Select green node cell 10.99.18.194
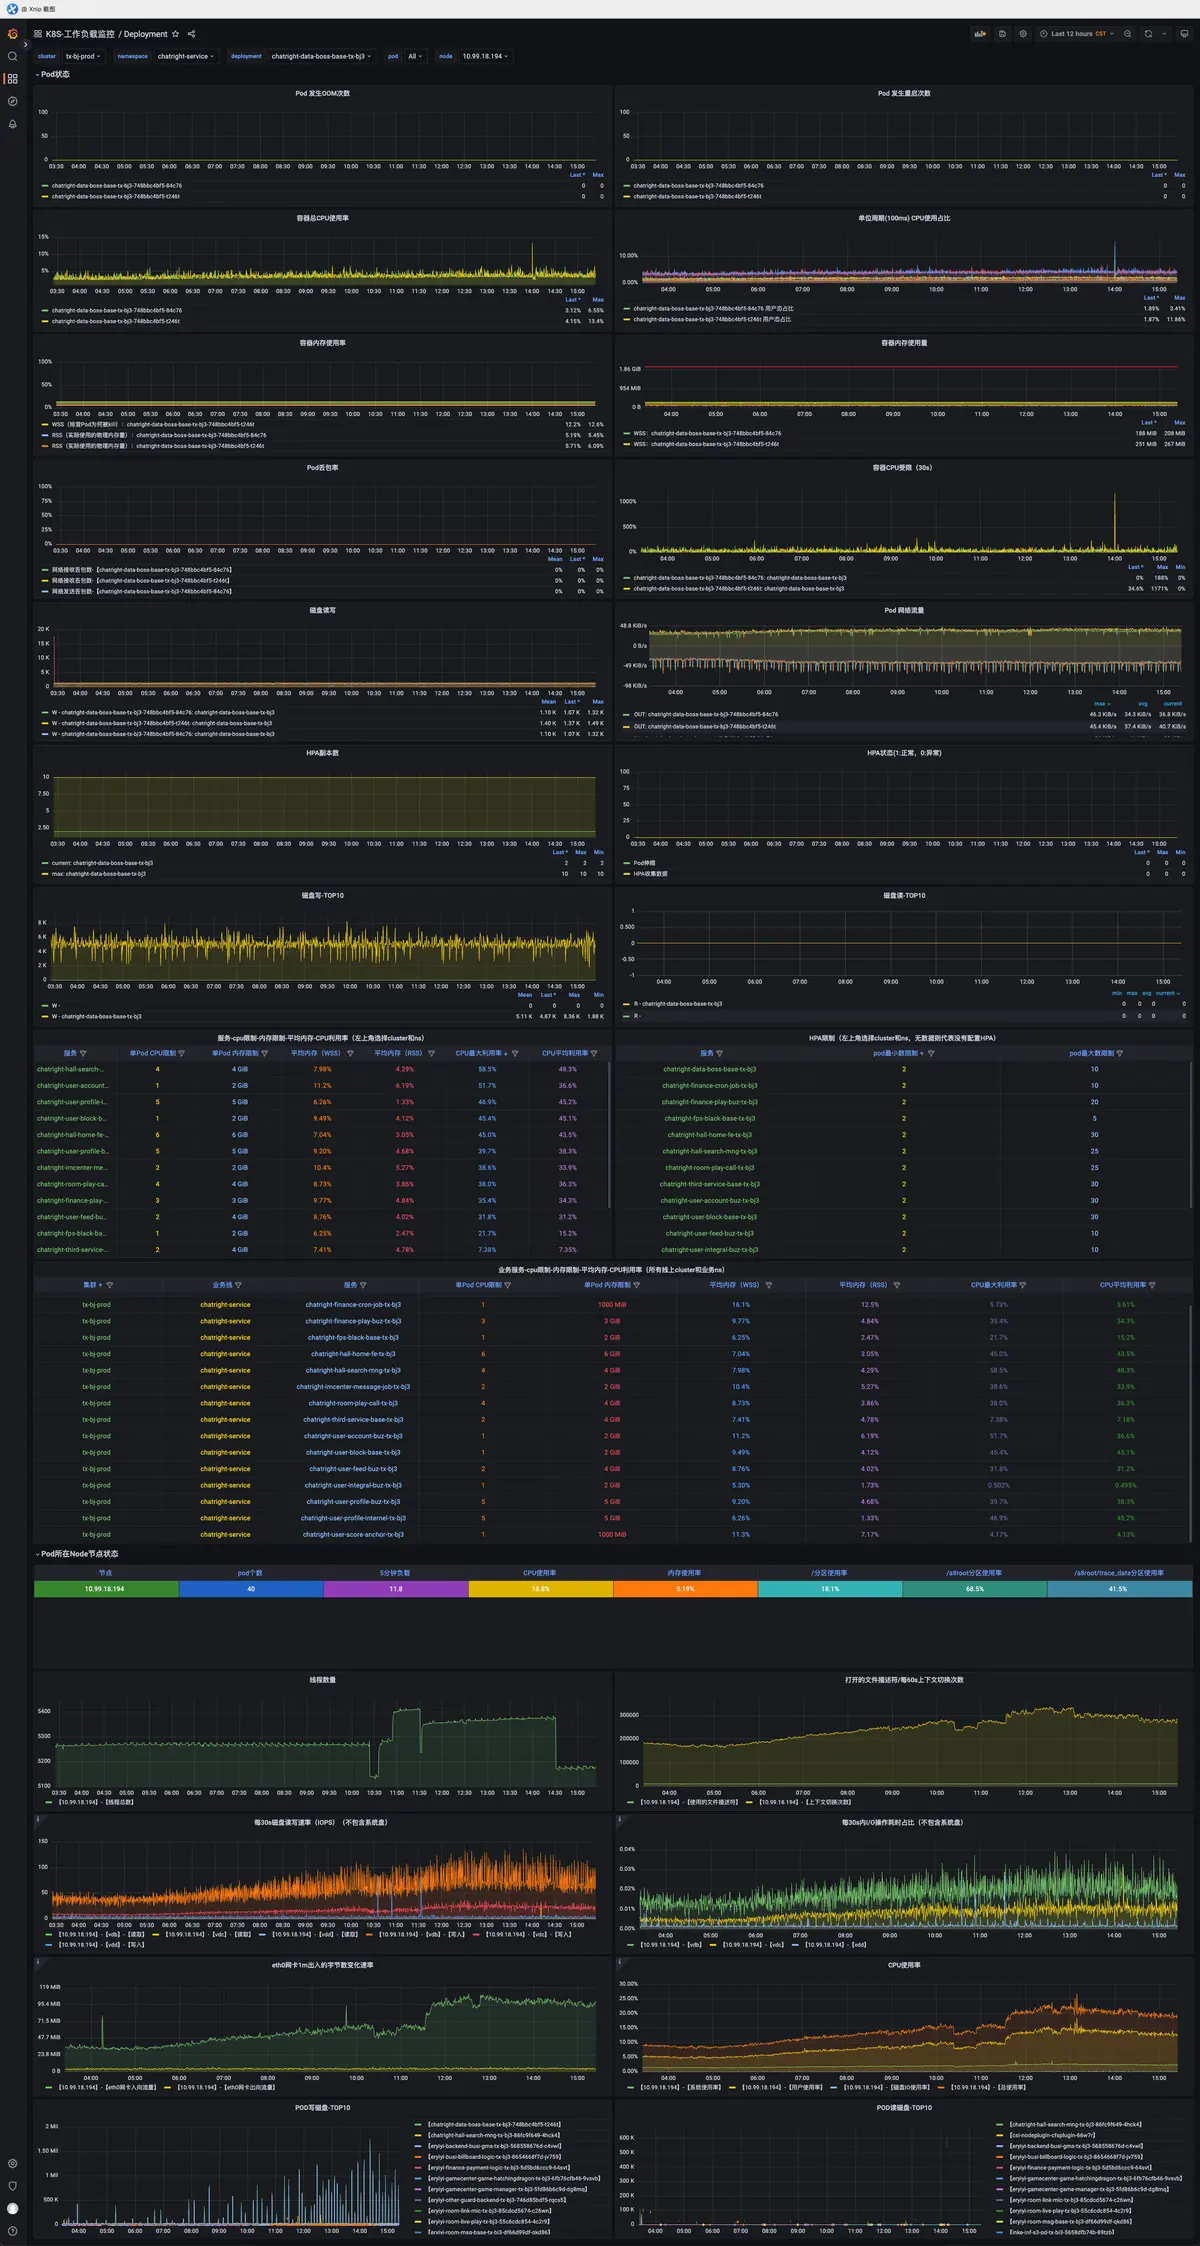This screenshot has width=1200, height=2246. [106, 1589]
